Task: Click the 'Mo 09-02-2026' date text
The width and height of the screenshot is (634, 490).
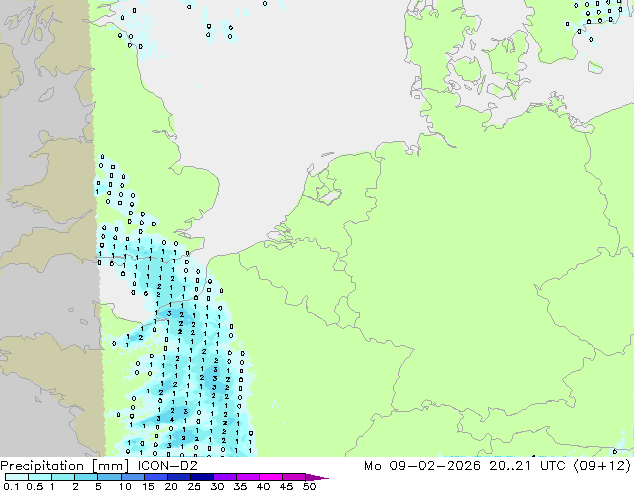Action: coord(422,466)
